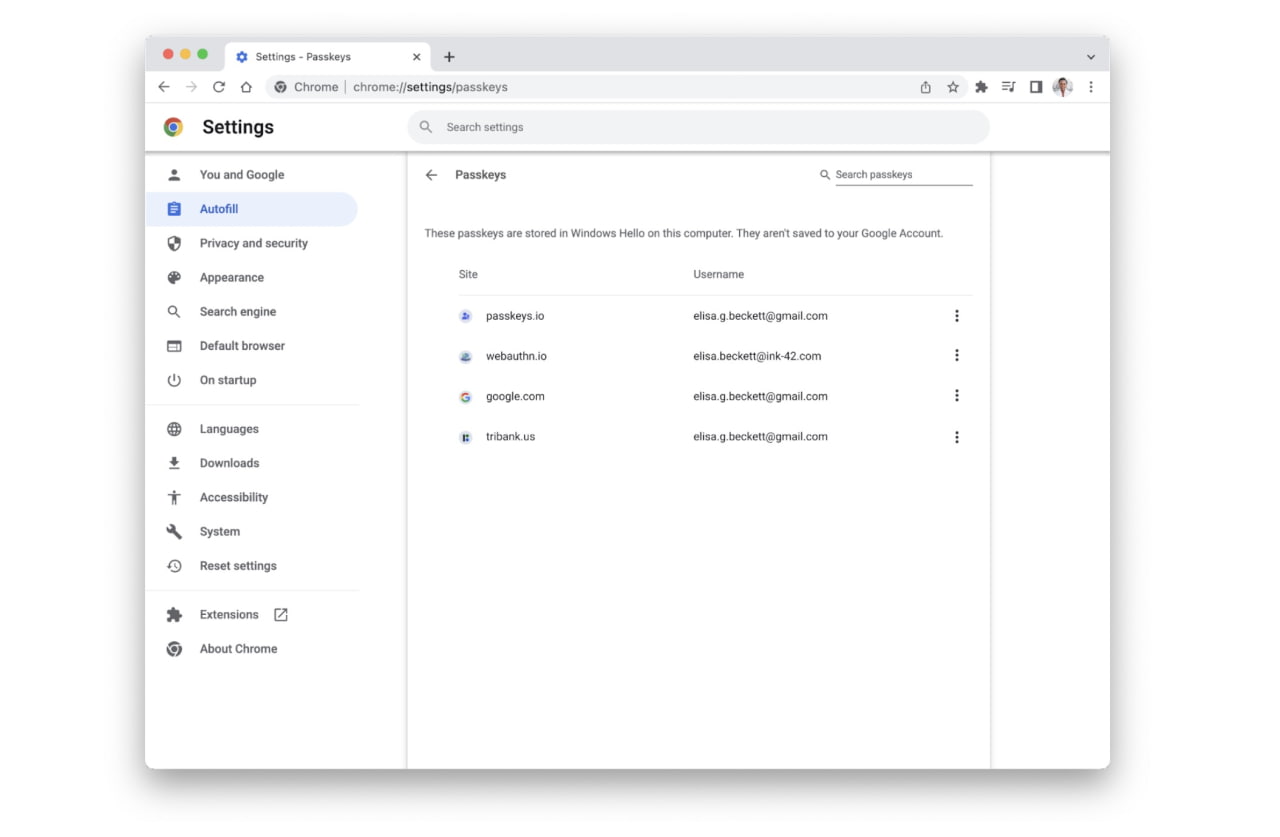Switch to the Settings - Passkeys tab
Screen dimensions: 1280x837
[320, 56]
